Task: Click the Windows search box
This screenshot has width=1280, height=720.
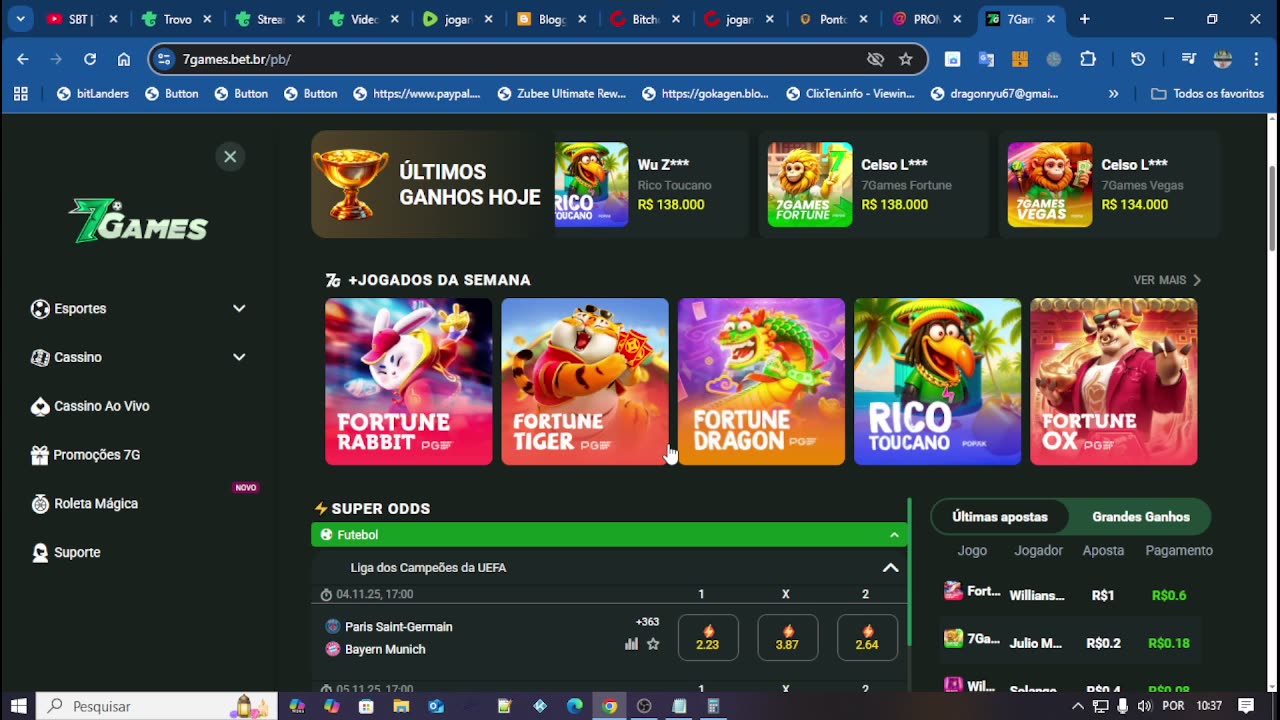Action: pos(157,706)
